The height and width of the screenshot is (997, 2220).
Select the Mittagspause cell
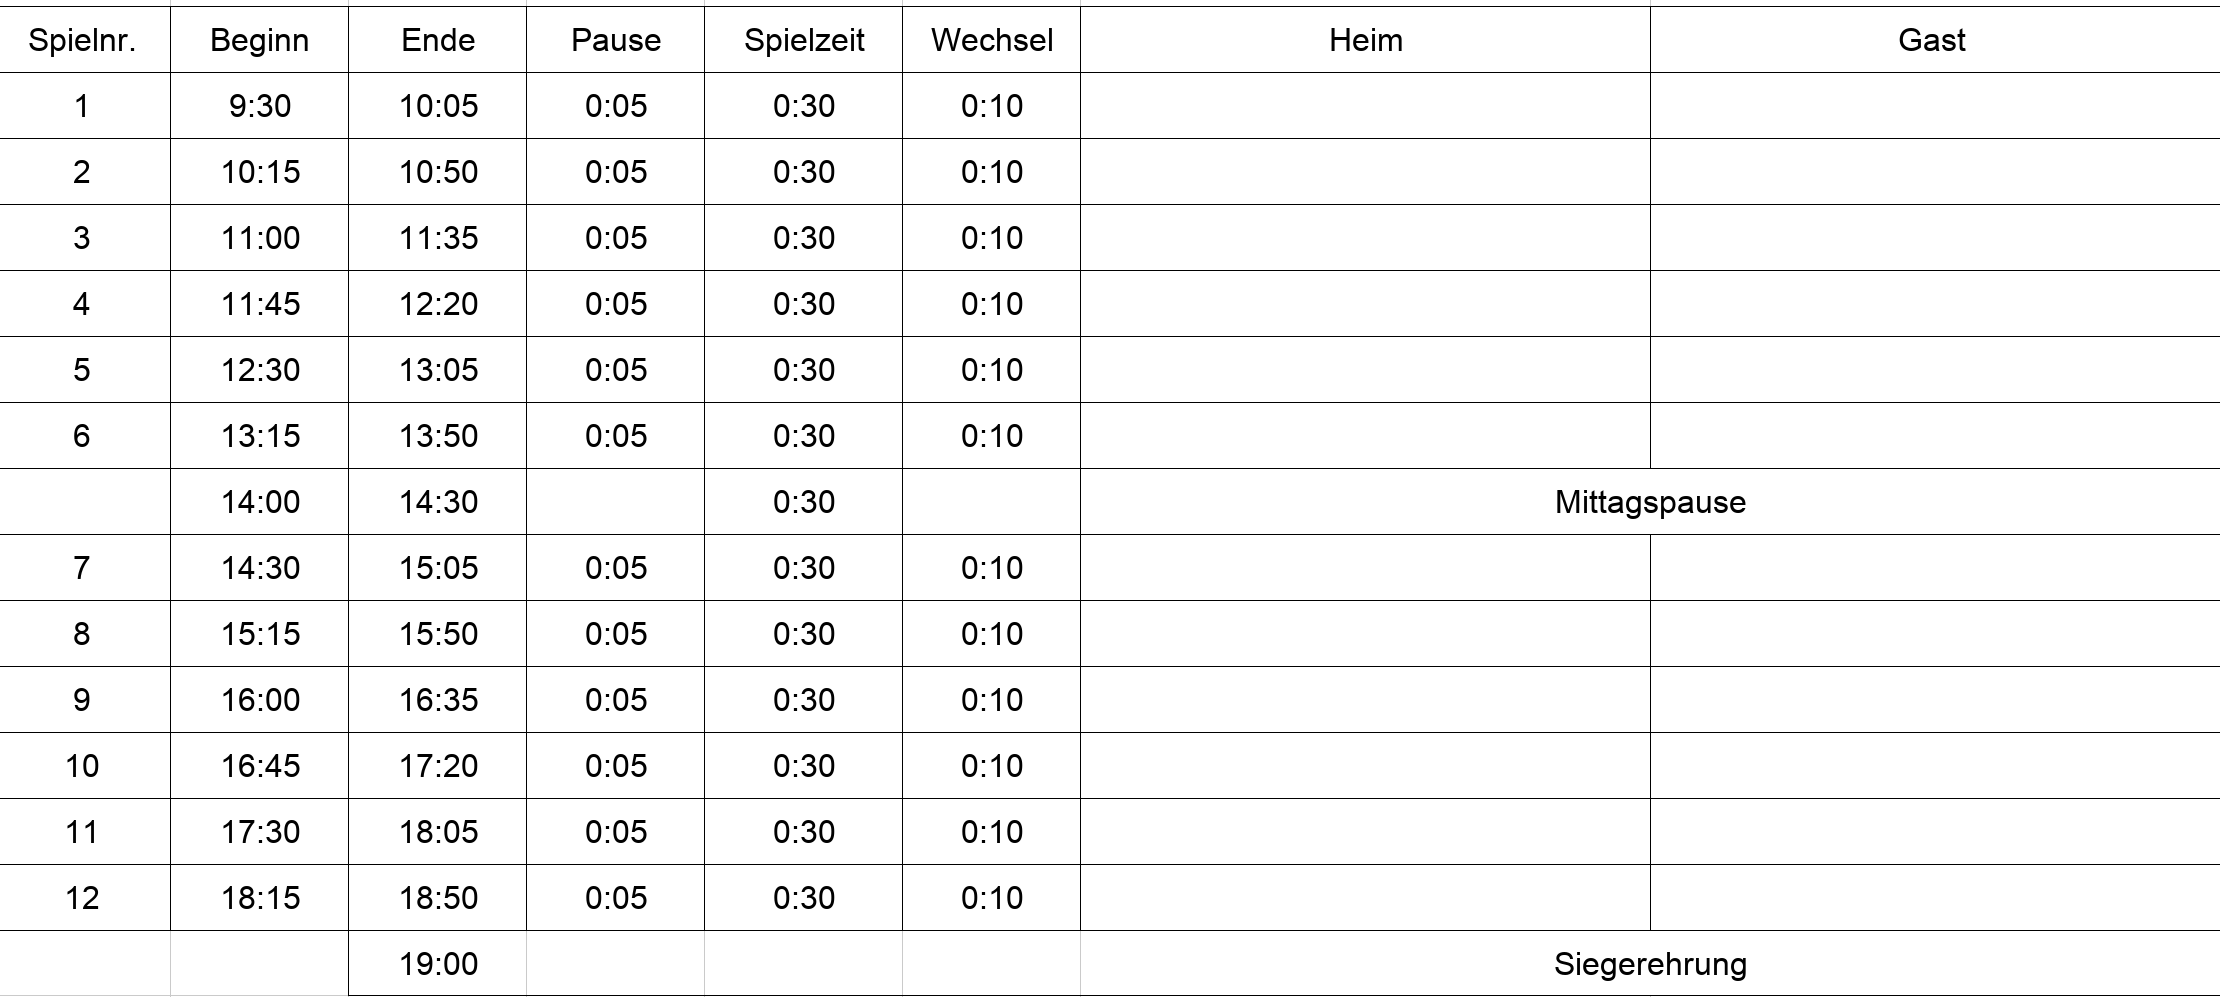tap(1650, 502)
